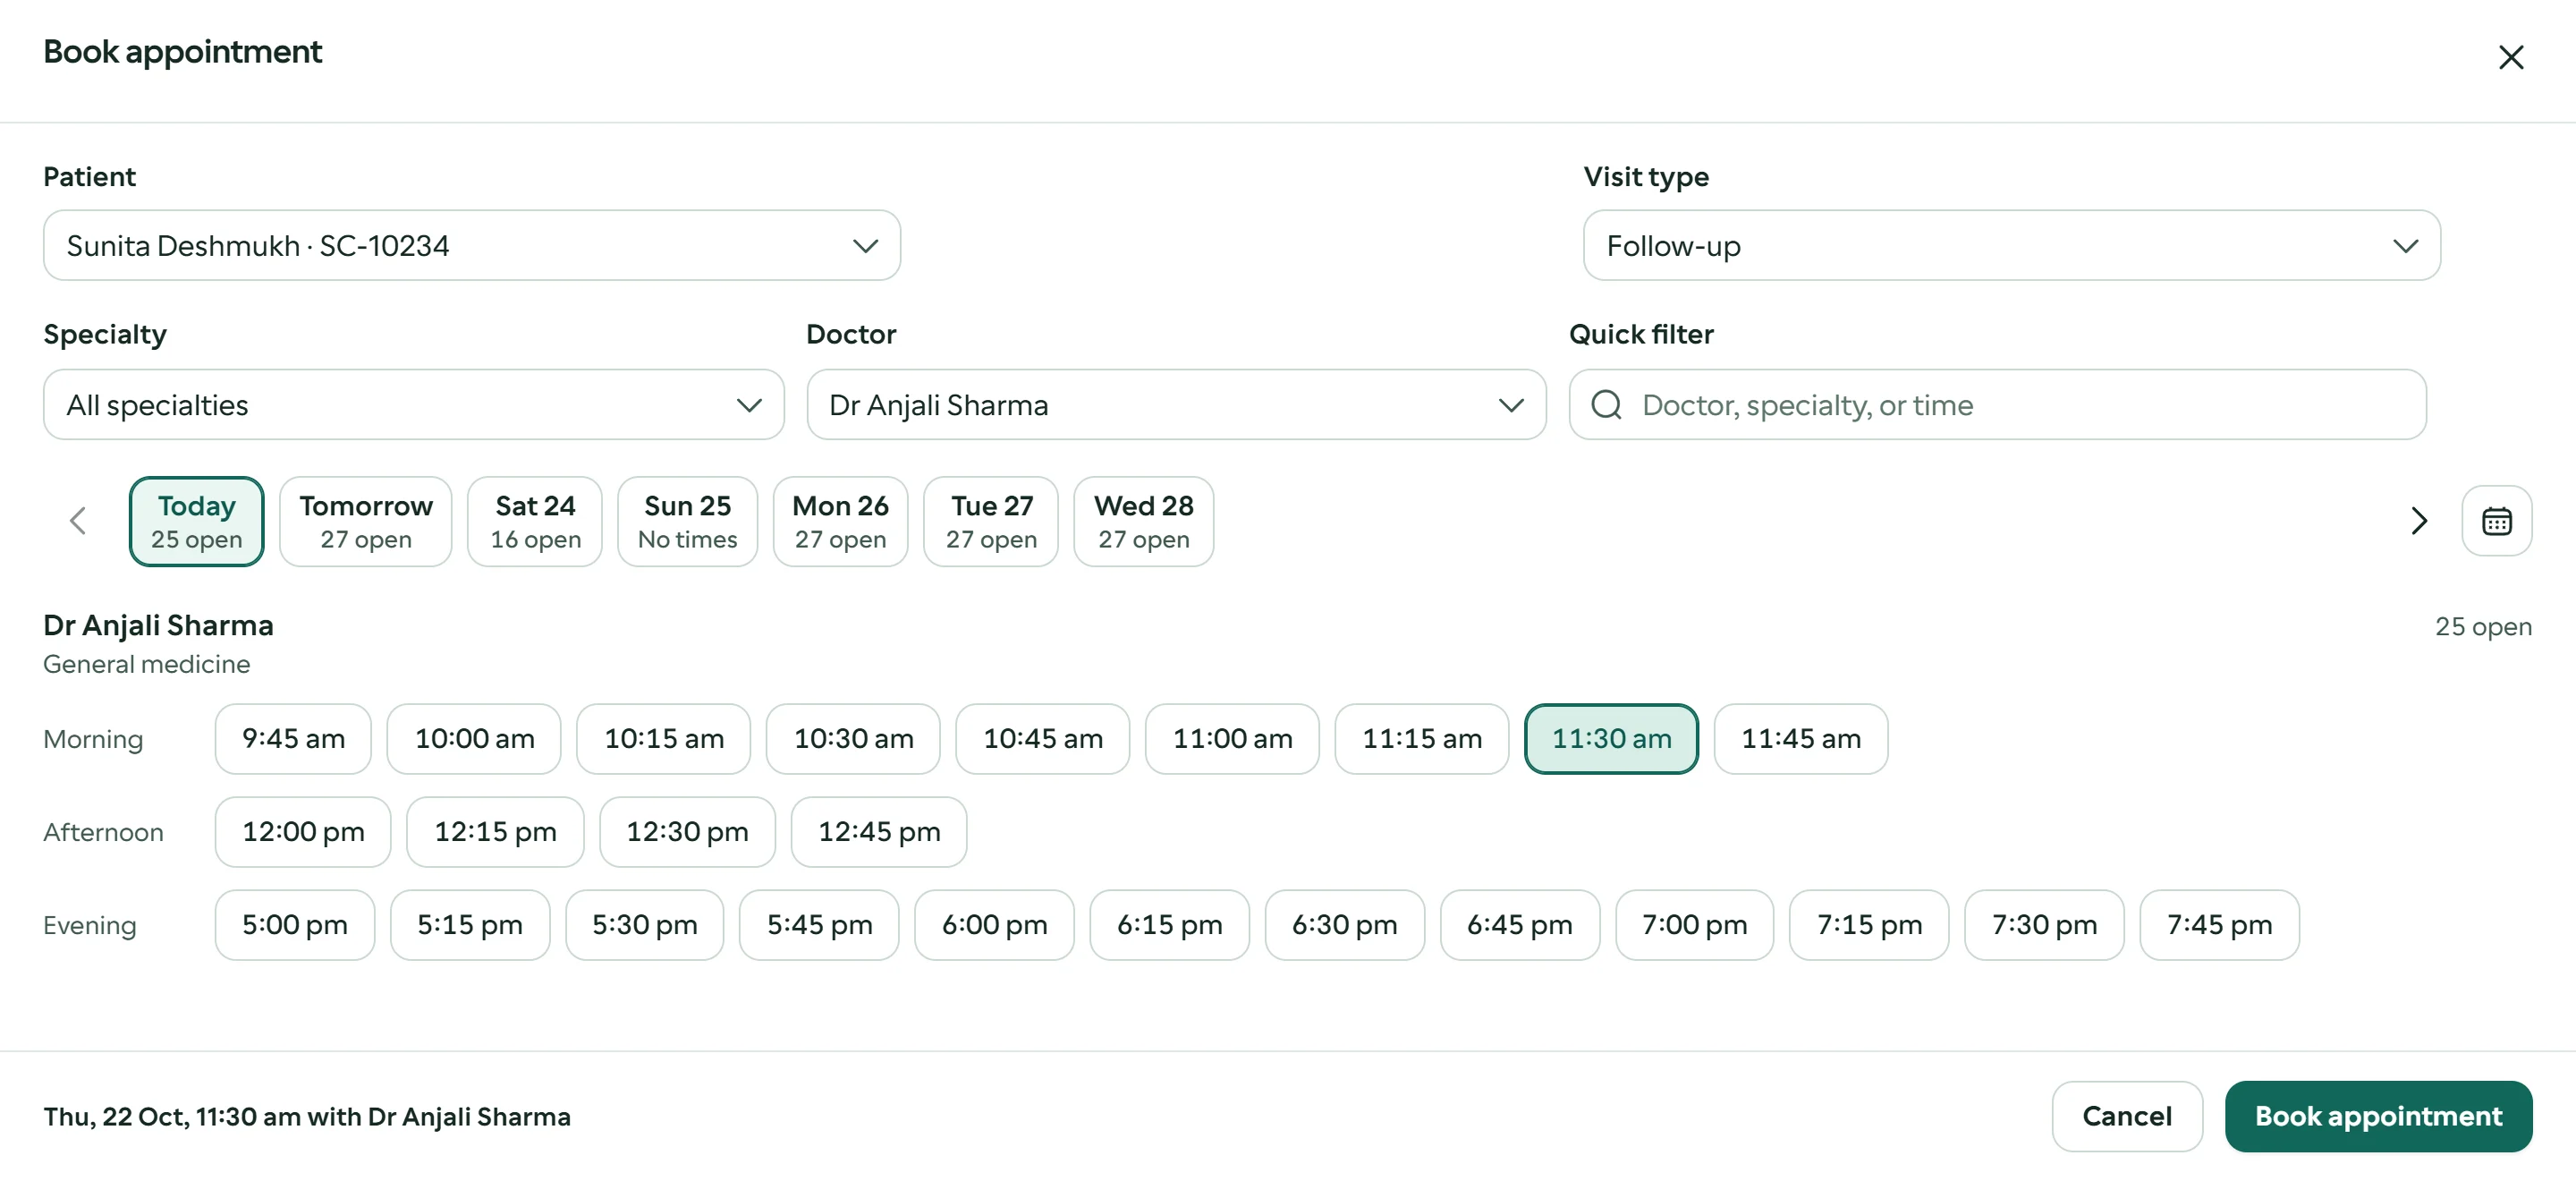Pick the 9:45 am time slot
This screenshot has height=1181, width=2576.
point(293,739)
